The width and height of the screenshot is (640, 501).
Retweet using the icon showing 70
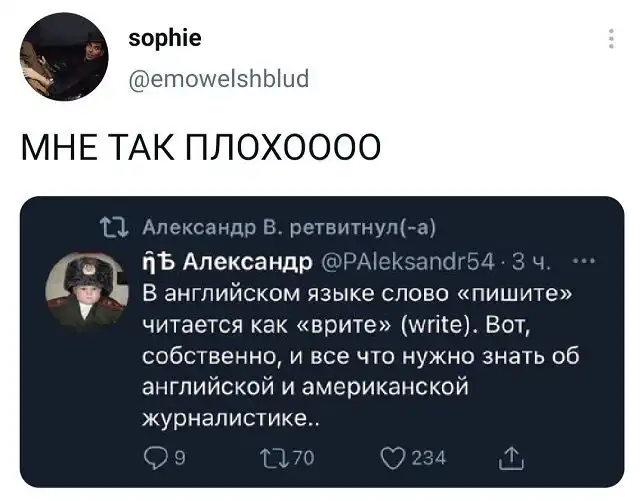(x=276, y=457)
